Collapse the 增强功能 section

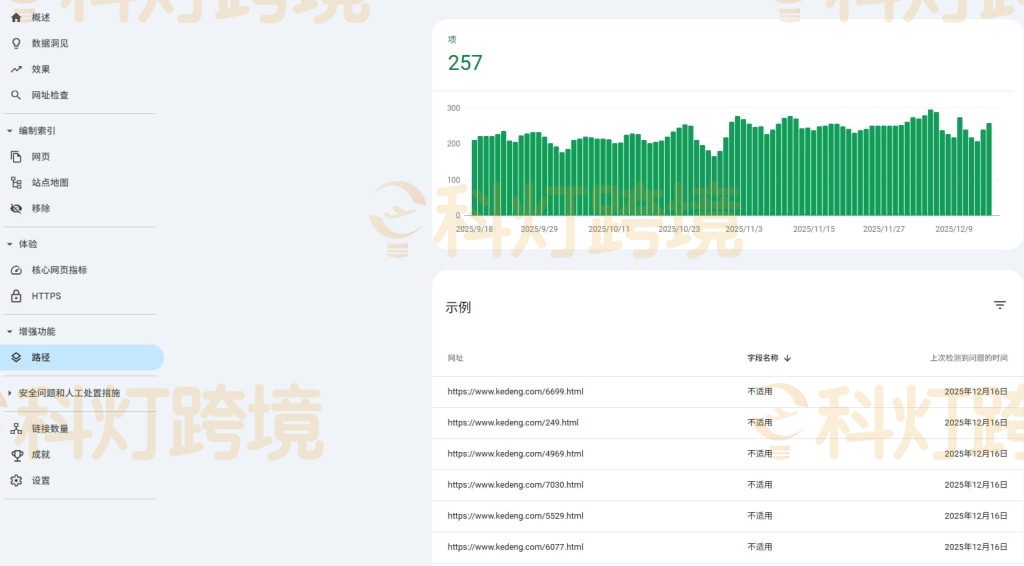[10, 332]
